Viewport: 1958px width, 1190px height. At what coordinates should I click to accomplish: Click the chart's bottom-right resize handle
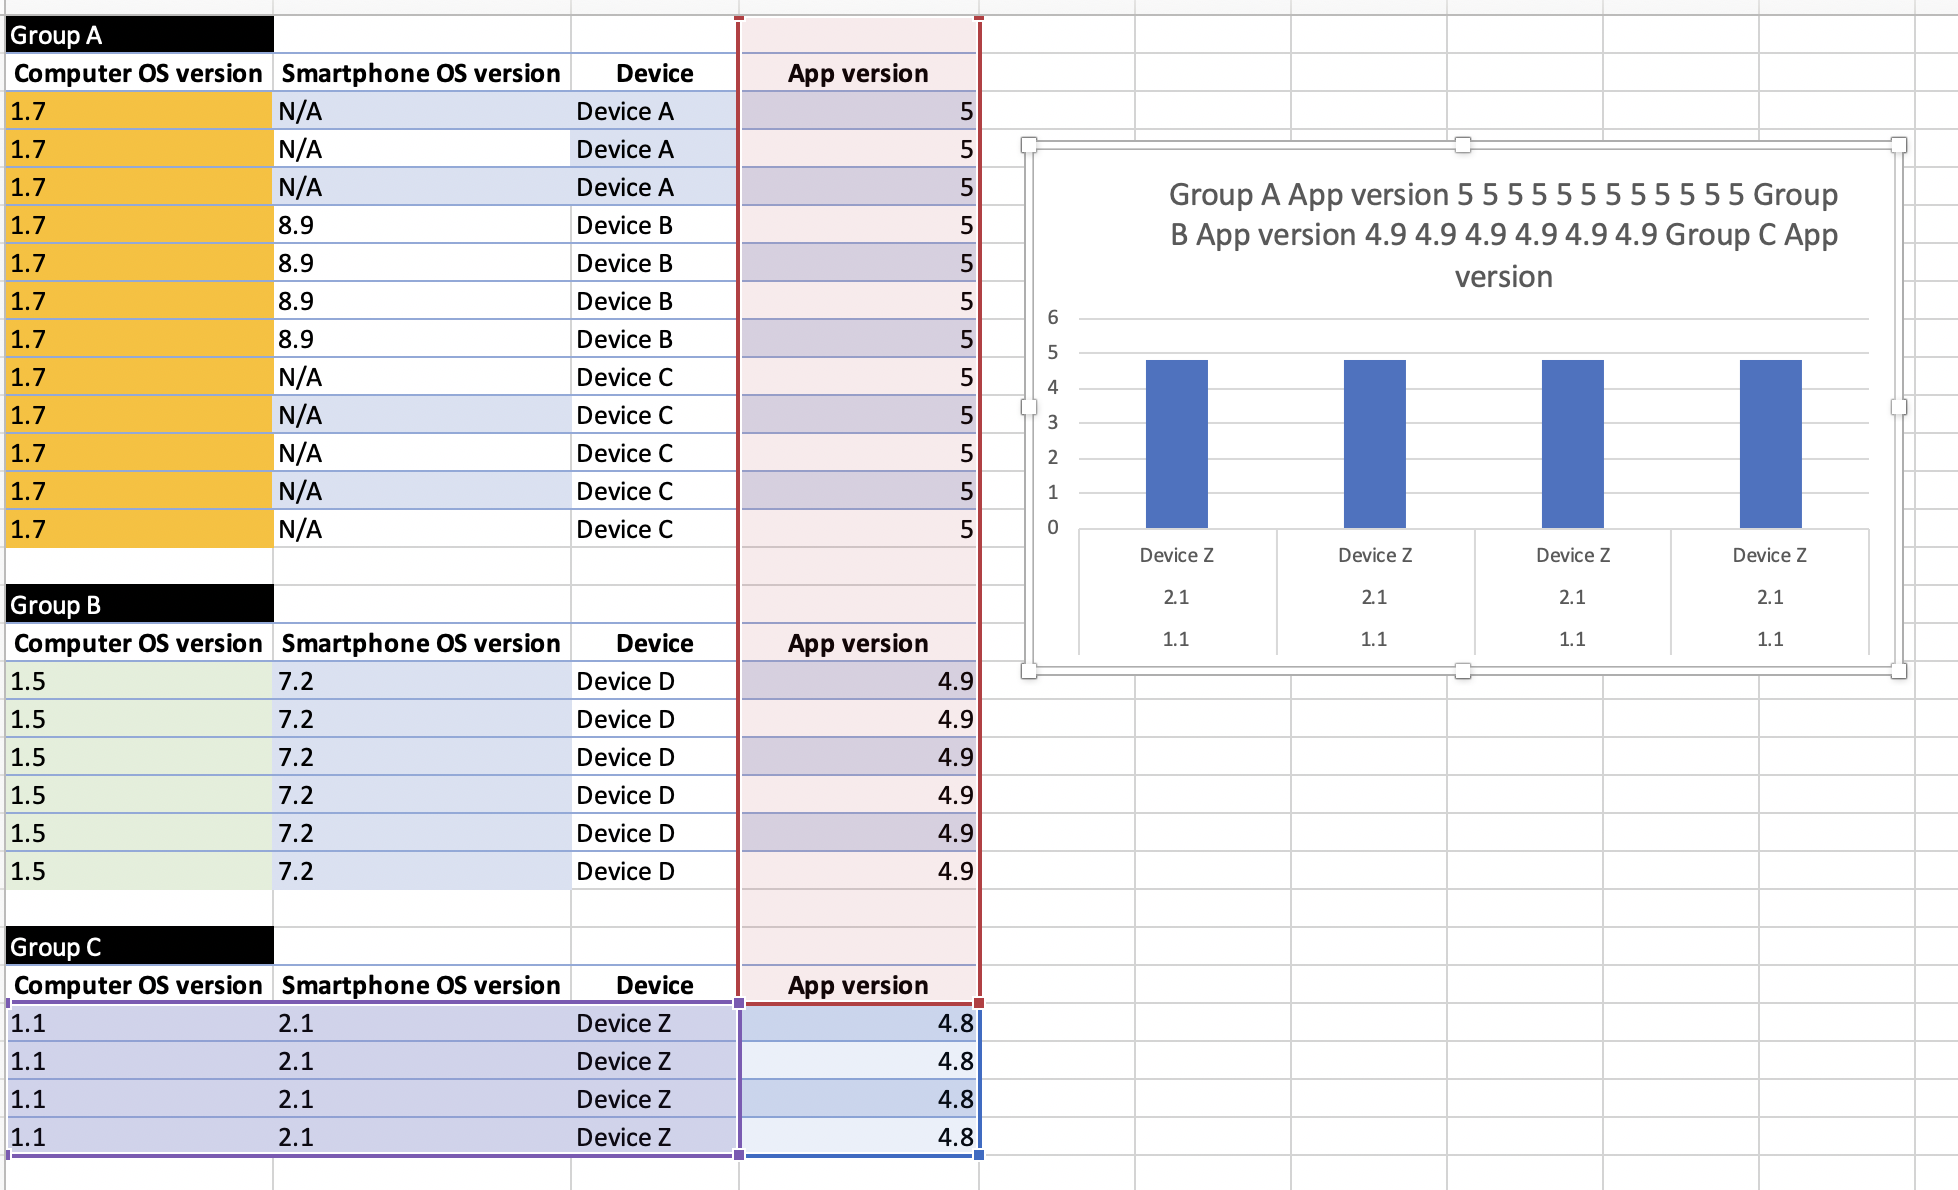pyautogui.click(x=1899, y=671)
